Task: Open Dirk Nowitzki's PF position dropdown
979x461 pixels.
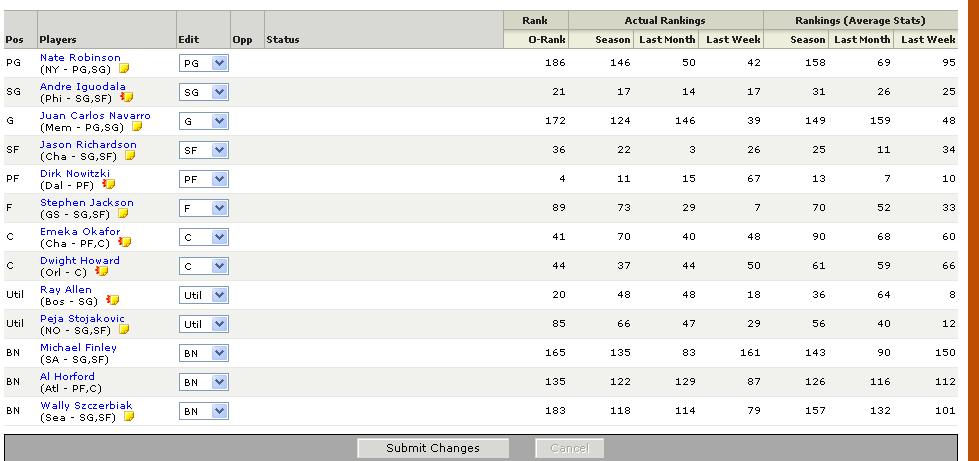Action: pyautogui.click(x=204, y=179)
